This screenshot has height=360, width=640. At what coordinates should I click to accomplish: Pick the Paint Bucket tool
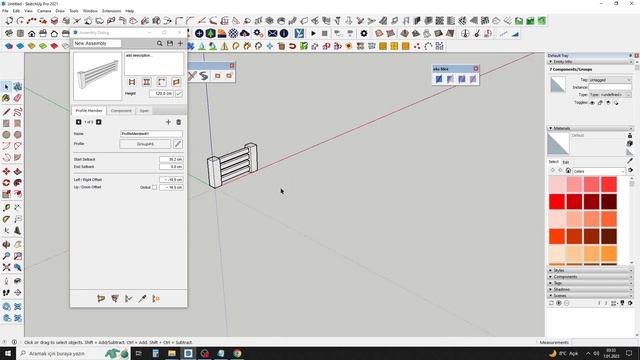6,98
